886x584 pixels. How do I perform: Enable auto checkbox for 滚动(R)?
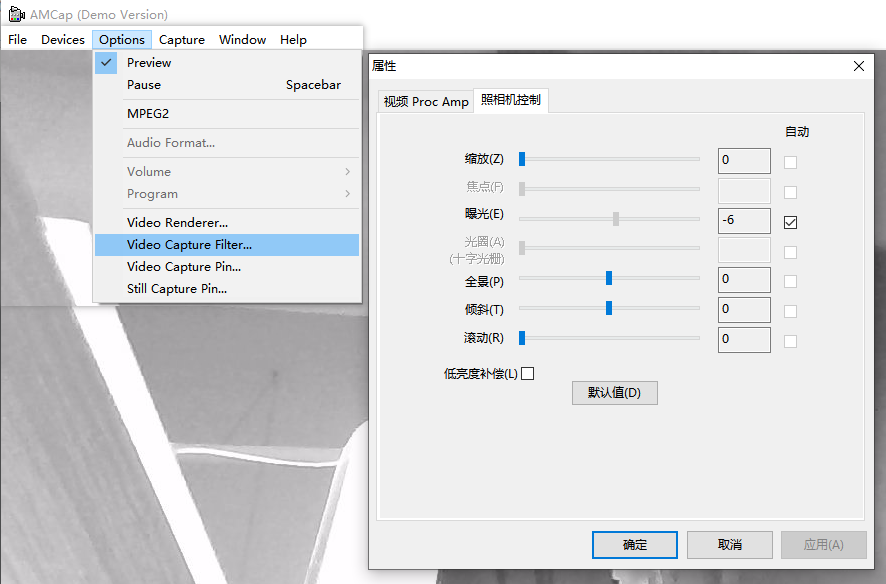coord(791,341)
